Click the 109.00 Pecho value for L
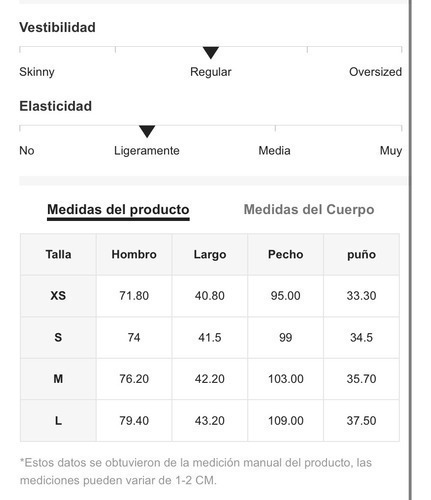 coord(286,421)
